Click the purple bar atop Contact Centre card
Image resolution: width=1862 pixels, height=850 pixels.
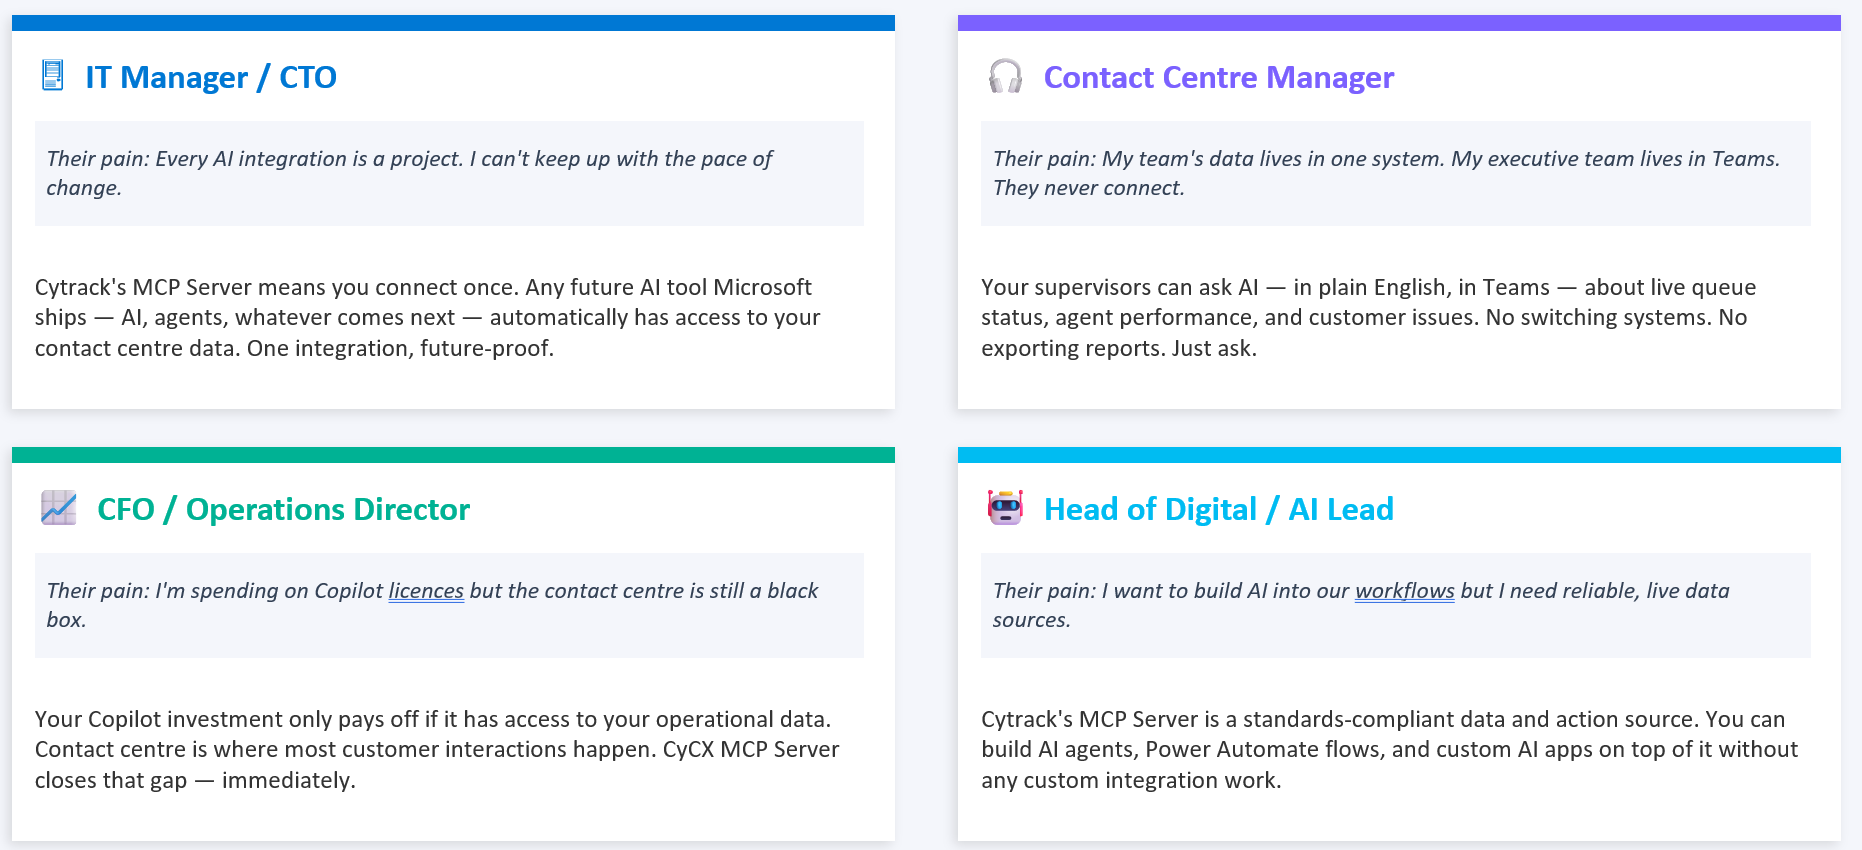1399,23
